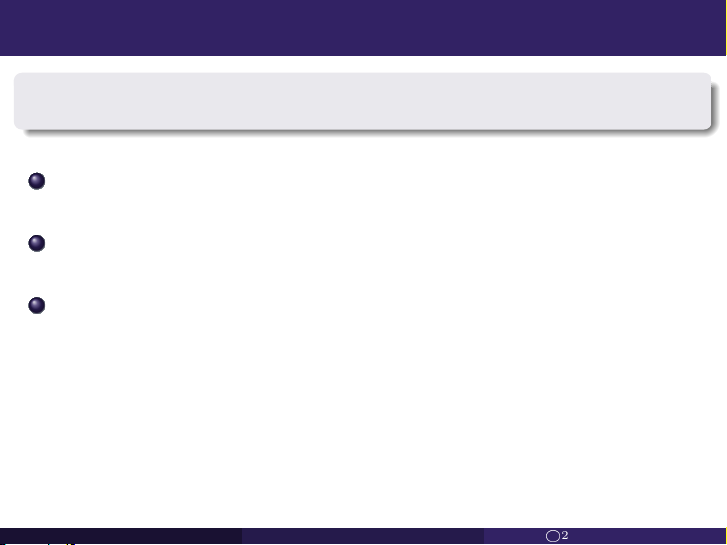Click inside the gray rounded block

click(363, 101)
